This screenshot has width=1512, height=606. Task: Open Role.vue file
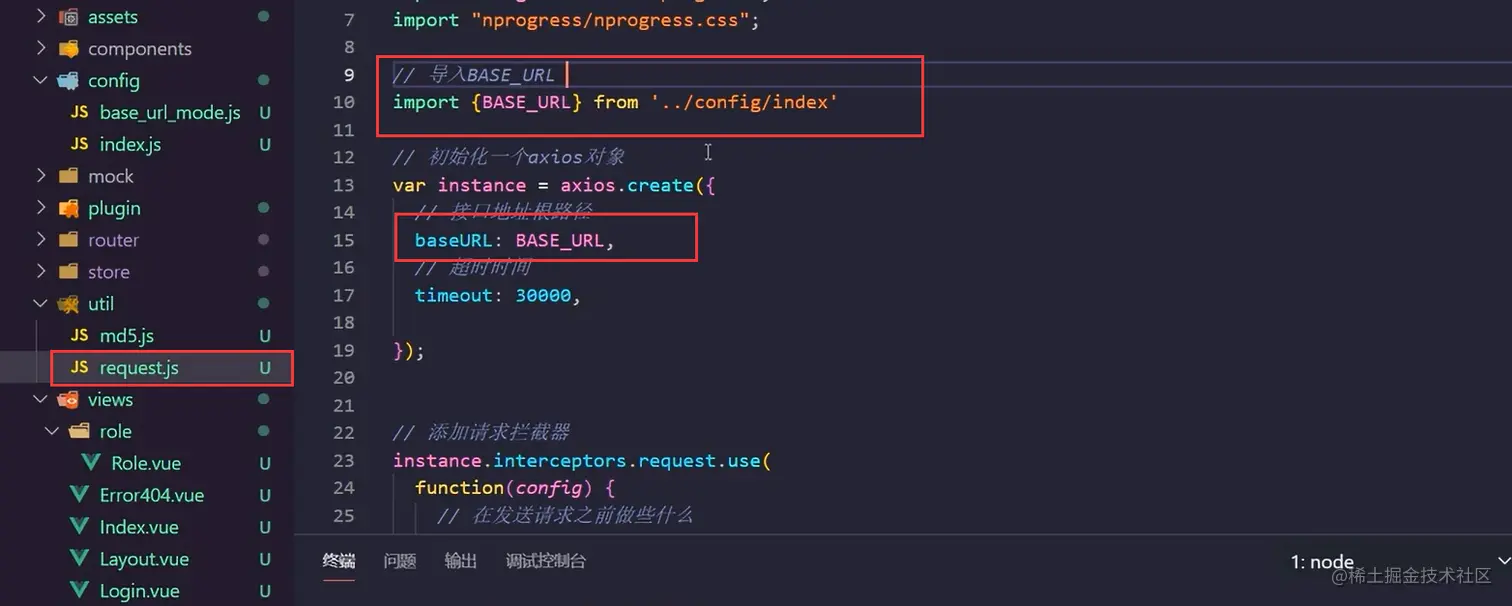146,463
